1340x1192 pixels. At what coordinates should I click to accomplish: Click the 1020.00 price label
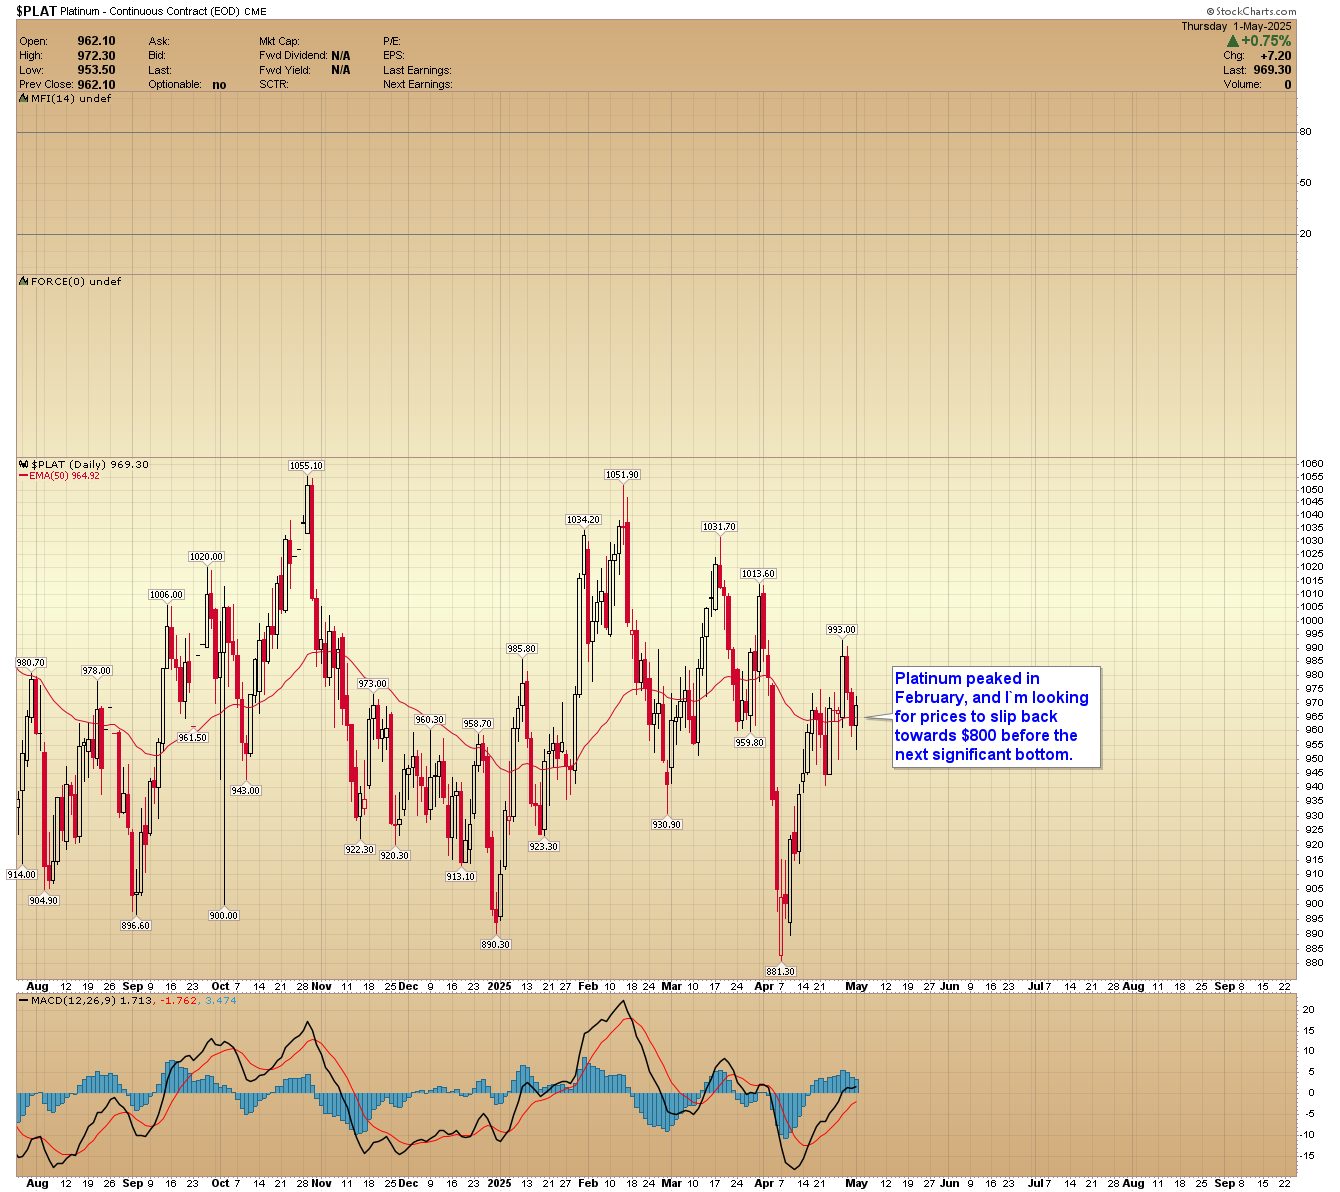(207, 557)
